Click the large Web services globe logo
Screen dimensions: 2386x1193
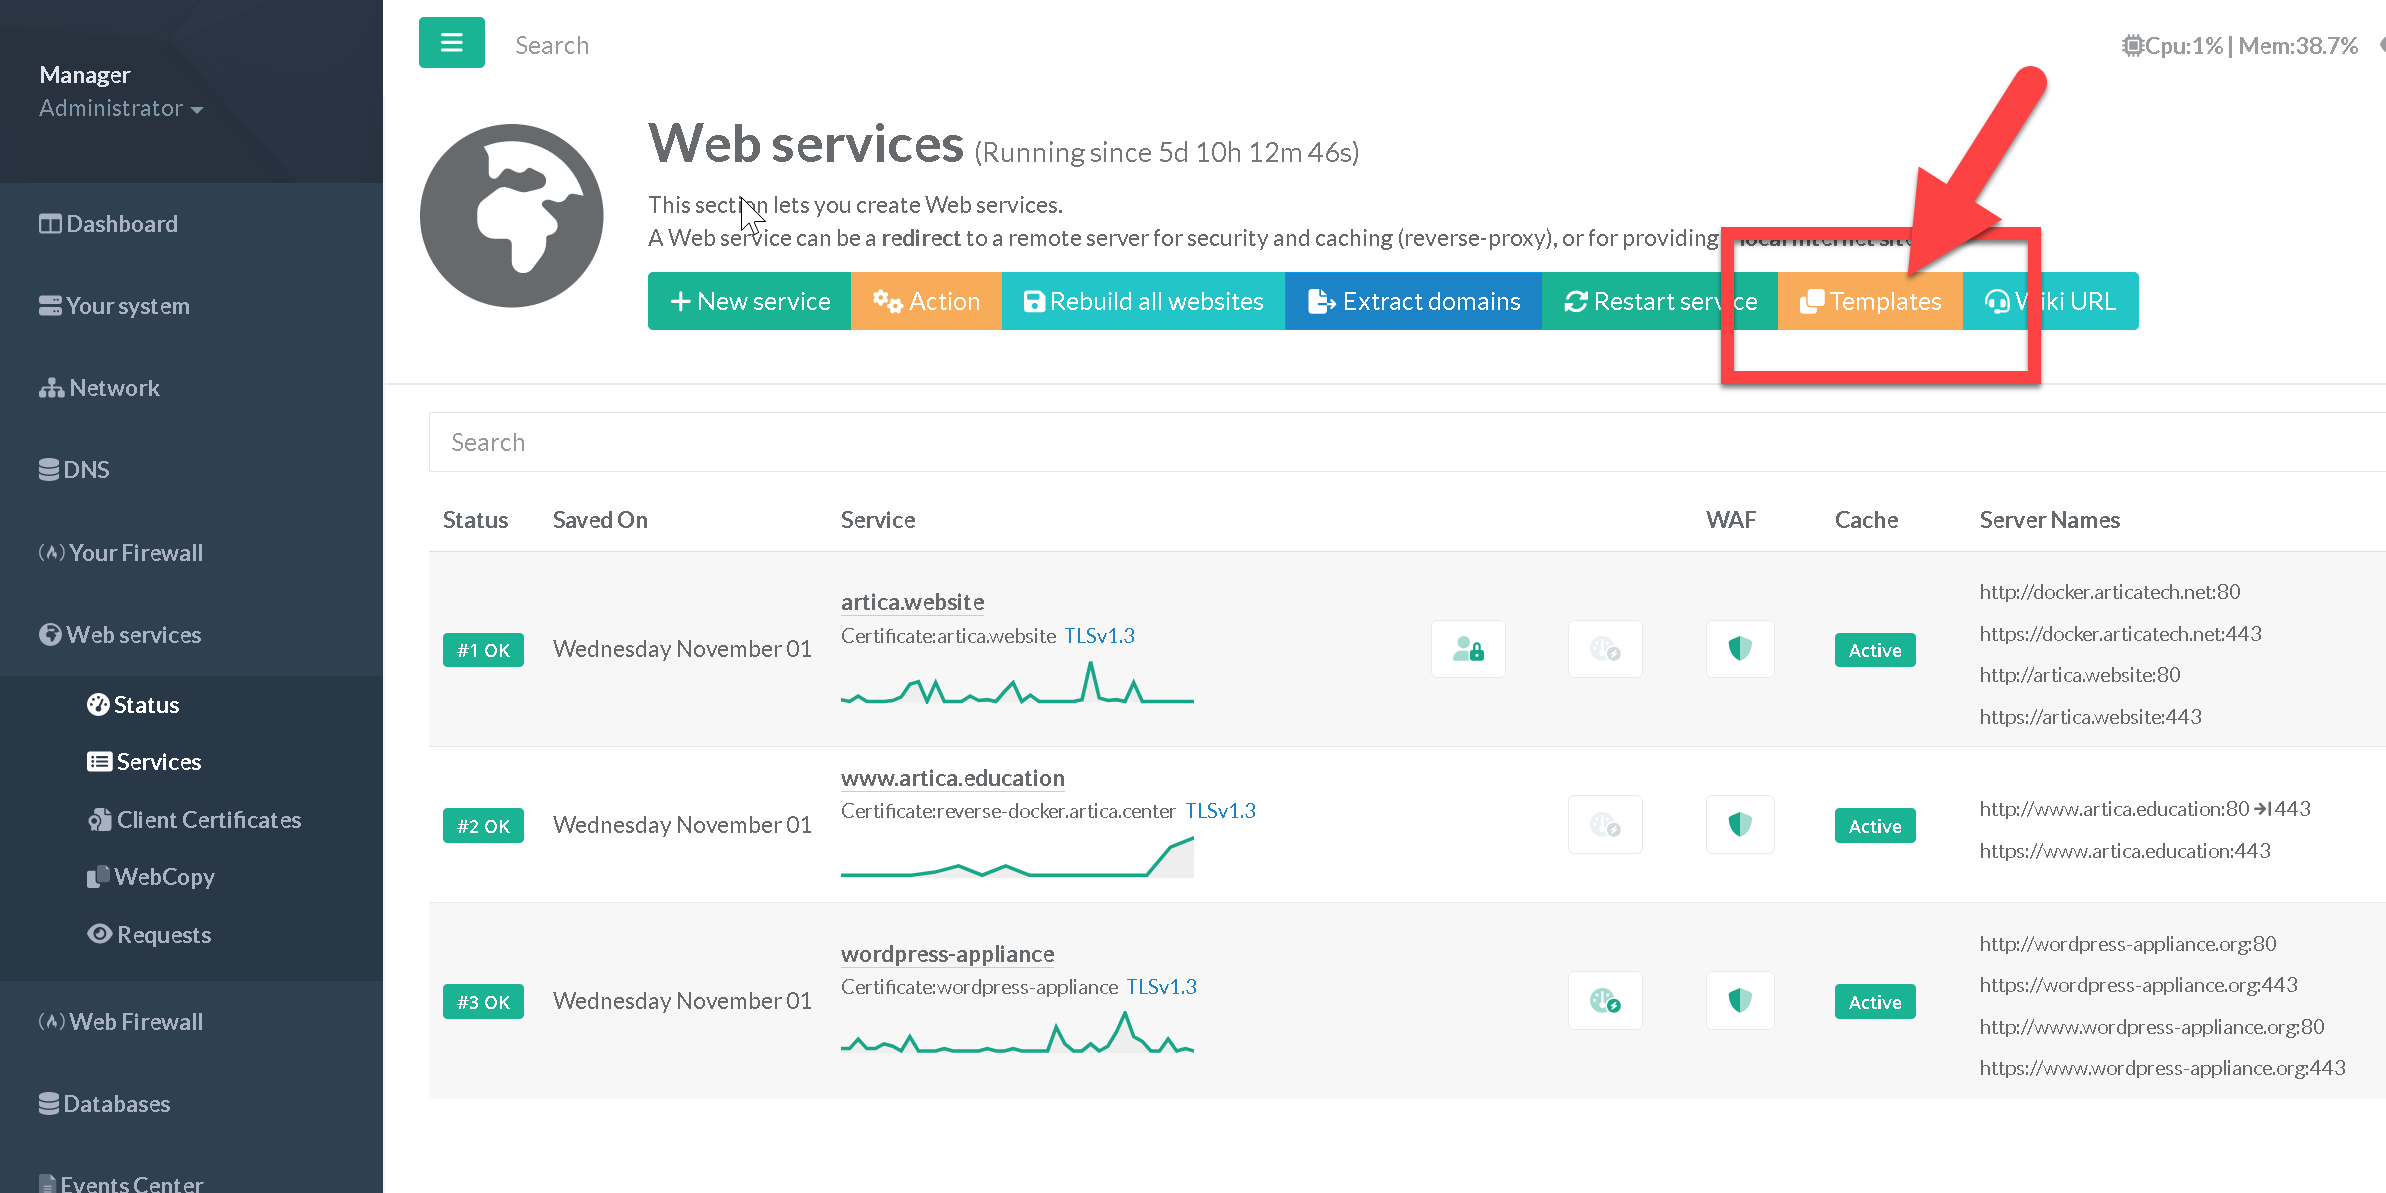[x=511, y=215]
